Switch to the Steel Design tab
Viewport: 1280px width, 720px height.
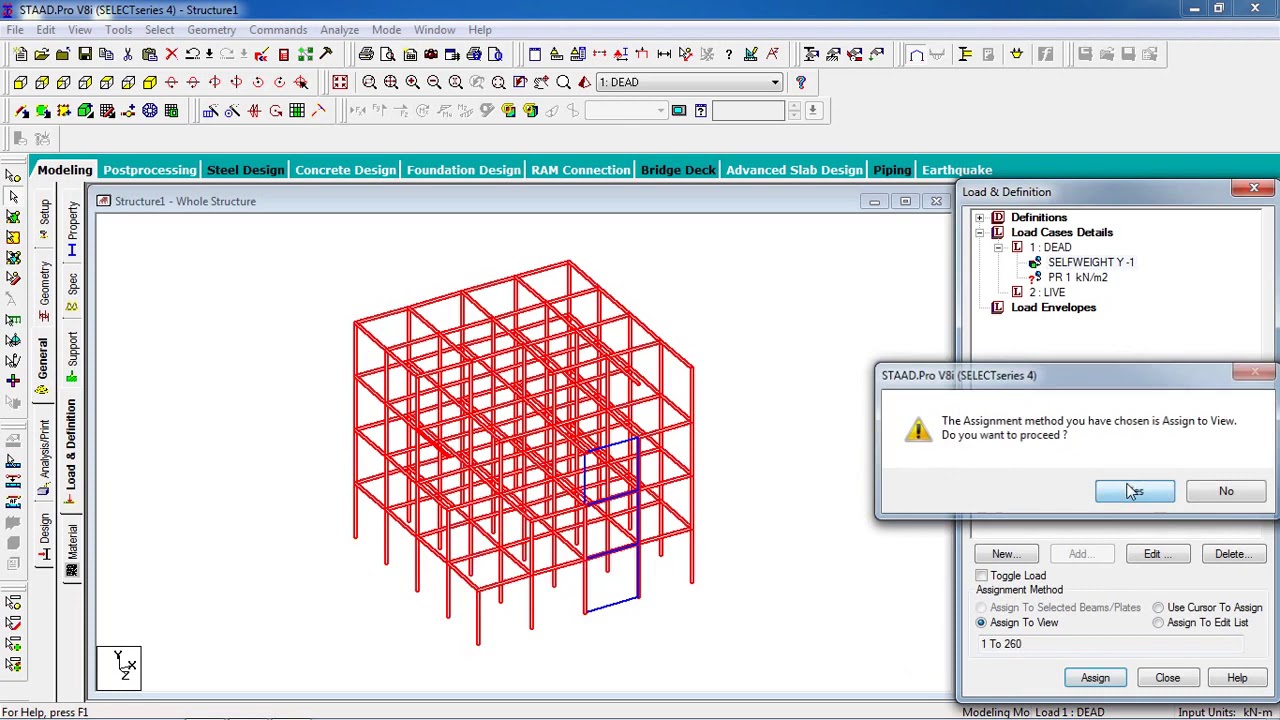(246, 170)
